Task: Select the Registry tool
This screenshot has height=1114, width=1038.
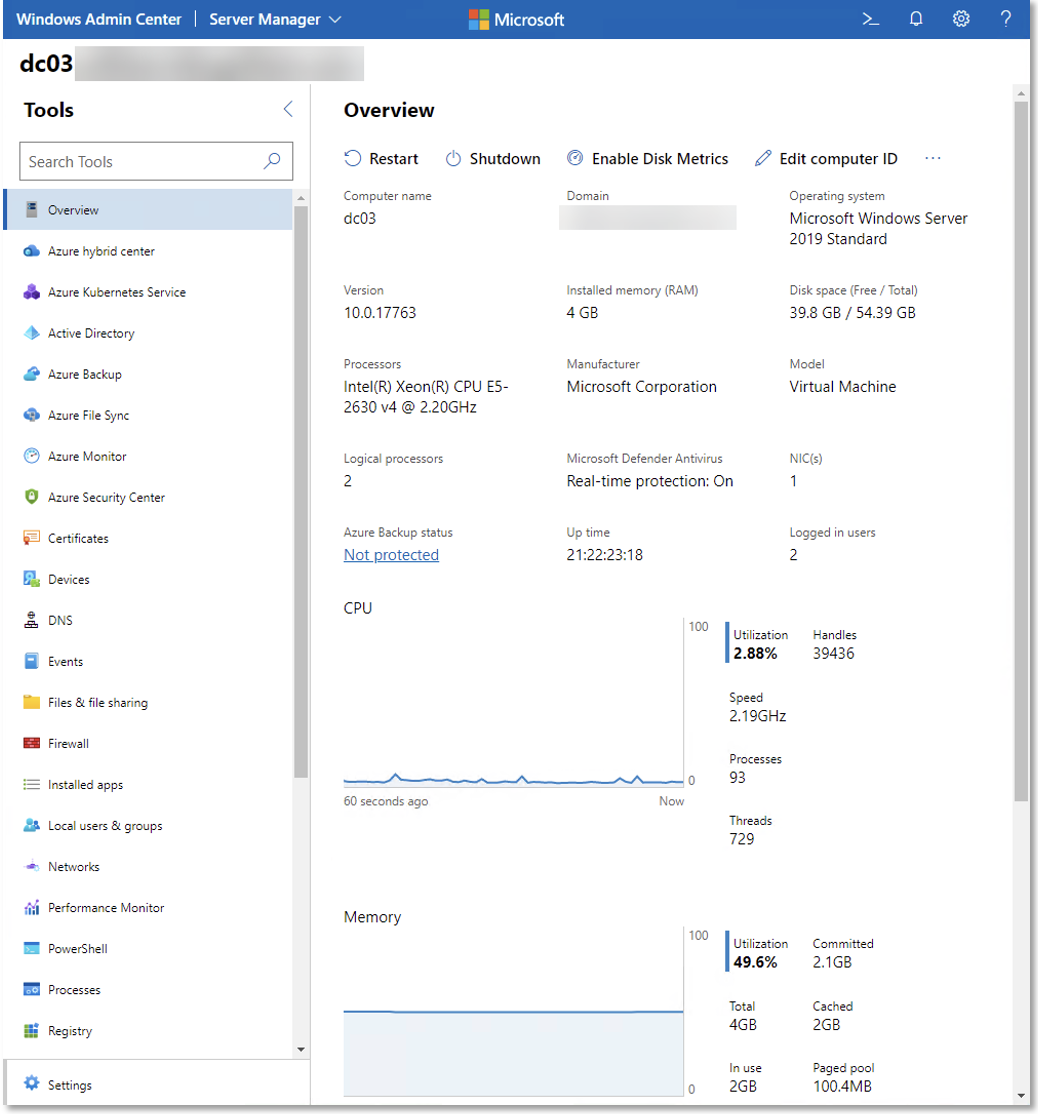Action: (x=70, y=1030)
